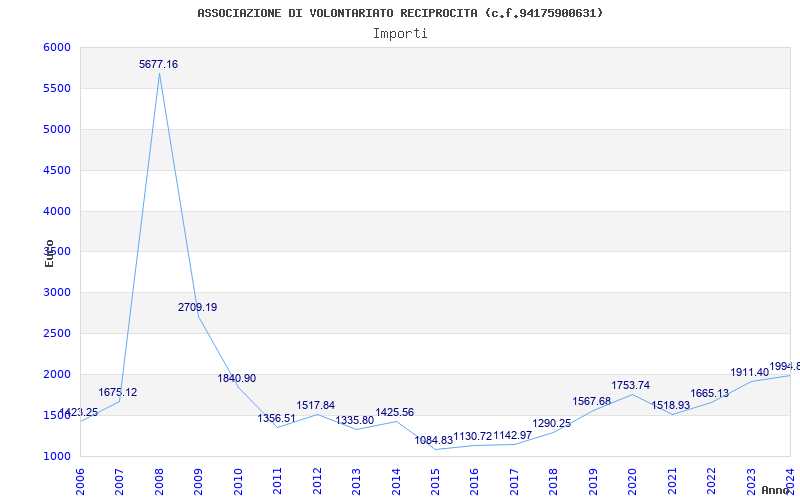The image size is (800, 500).
Task: Click the x-axis year 2020
Action: (633, 482)
